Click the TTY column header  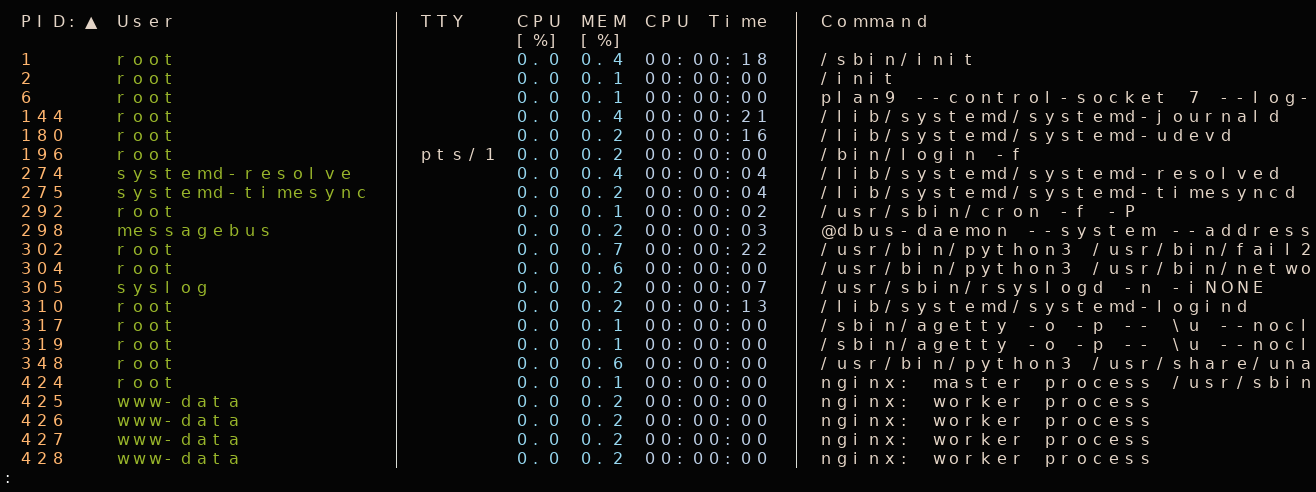click(443, 21)
